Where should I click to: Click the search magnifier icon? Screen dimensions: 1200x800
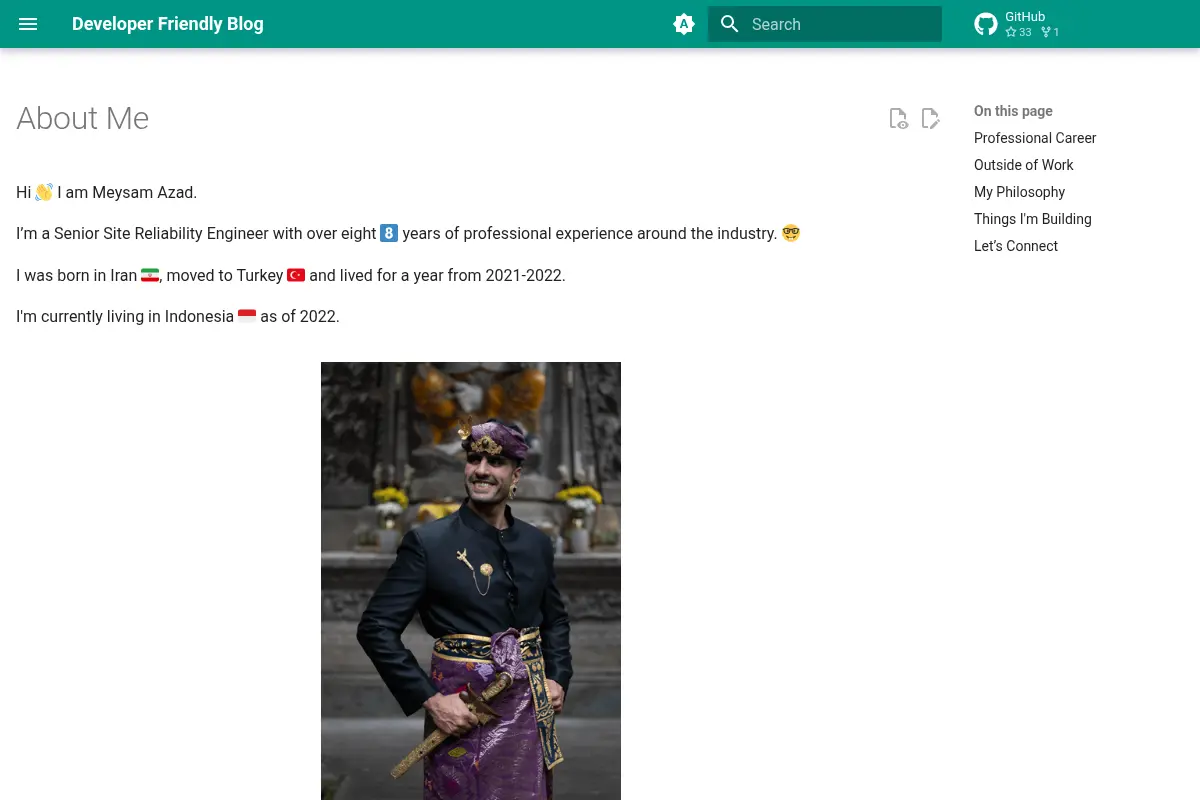[x=730, y=24]
